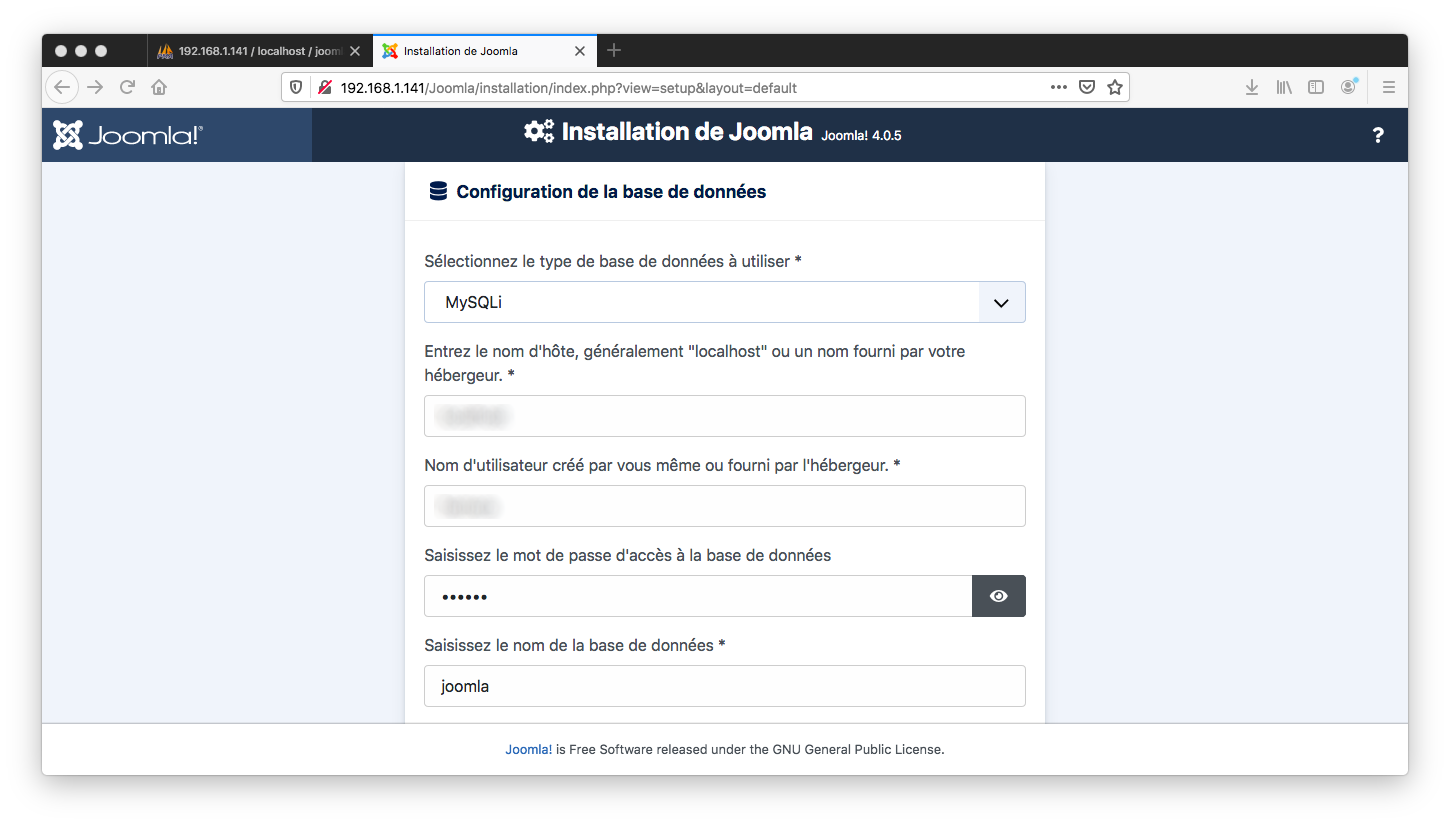
Task: Open page actions three-dot menu
Action: 1059,87
